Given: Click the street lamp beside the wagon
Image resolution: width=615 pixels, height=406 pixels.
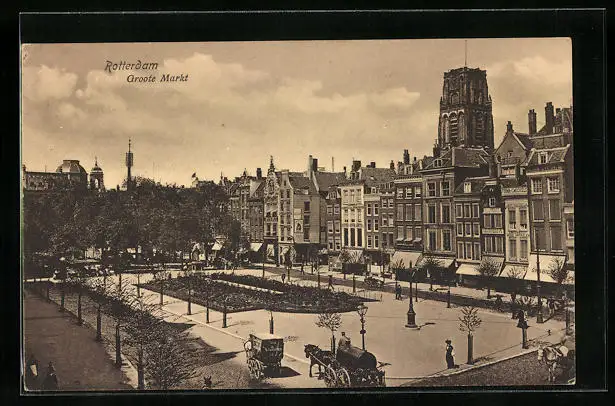Looking at the screenshot, I should click(362, 324).
